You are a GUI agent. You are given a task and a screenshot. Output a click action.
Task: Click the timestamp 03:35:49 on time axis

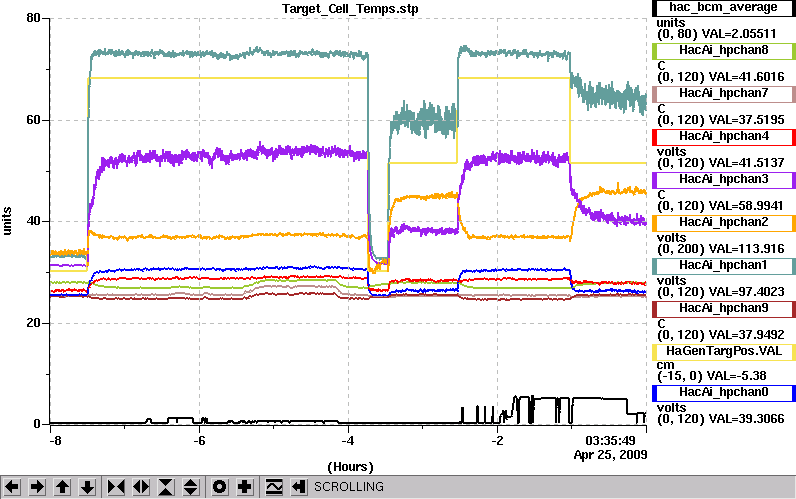pyautogui.click(x=610, y=441)
